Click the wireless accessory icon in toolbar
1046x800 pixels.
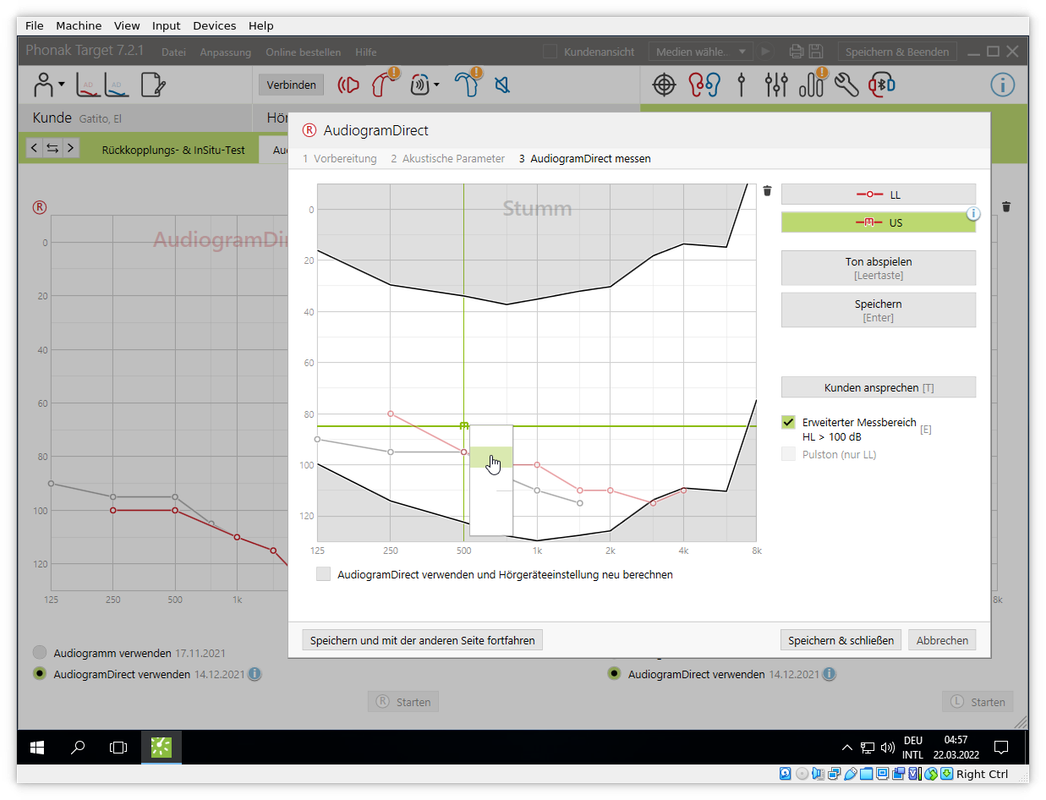pos(420,85)
